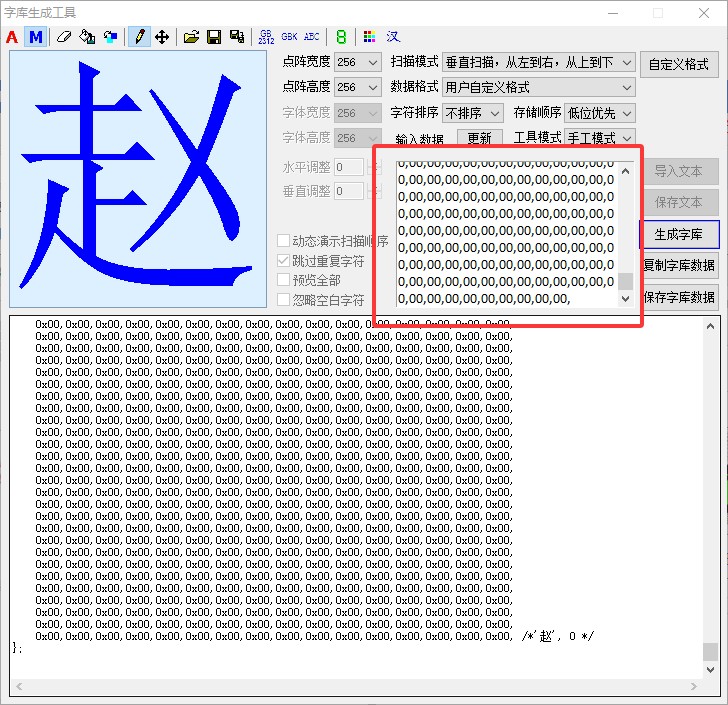The width and height of the screenshot is (728, 705).
Task: Click the 导入文本 button
Action: point(679,171)
